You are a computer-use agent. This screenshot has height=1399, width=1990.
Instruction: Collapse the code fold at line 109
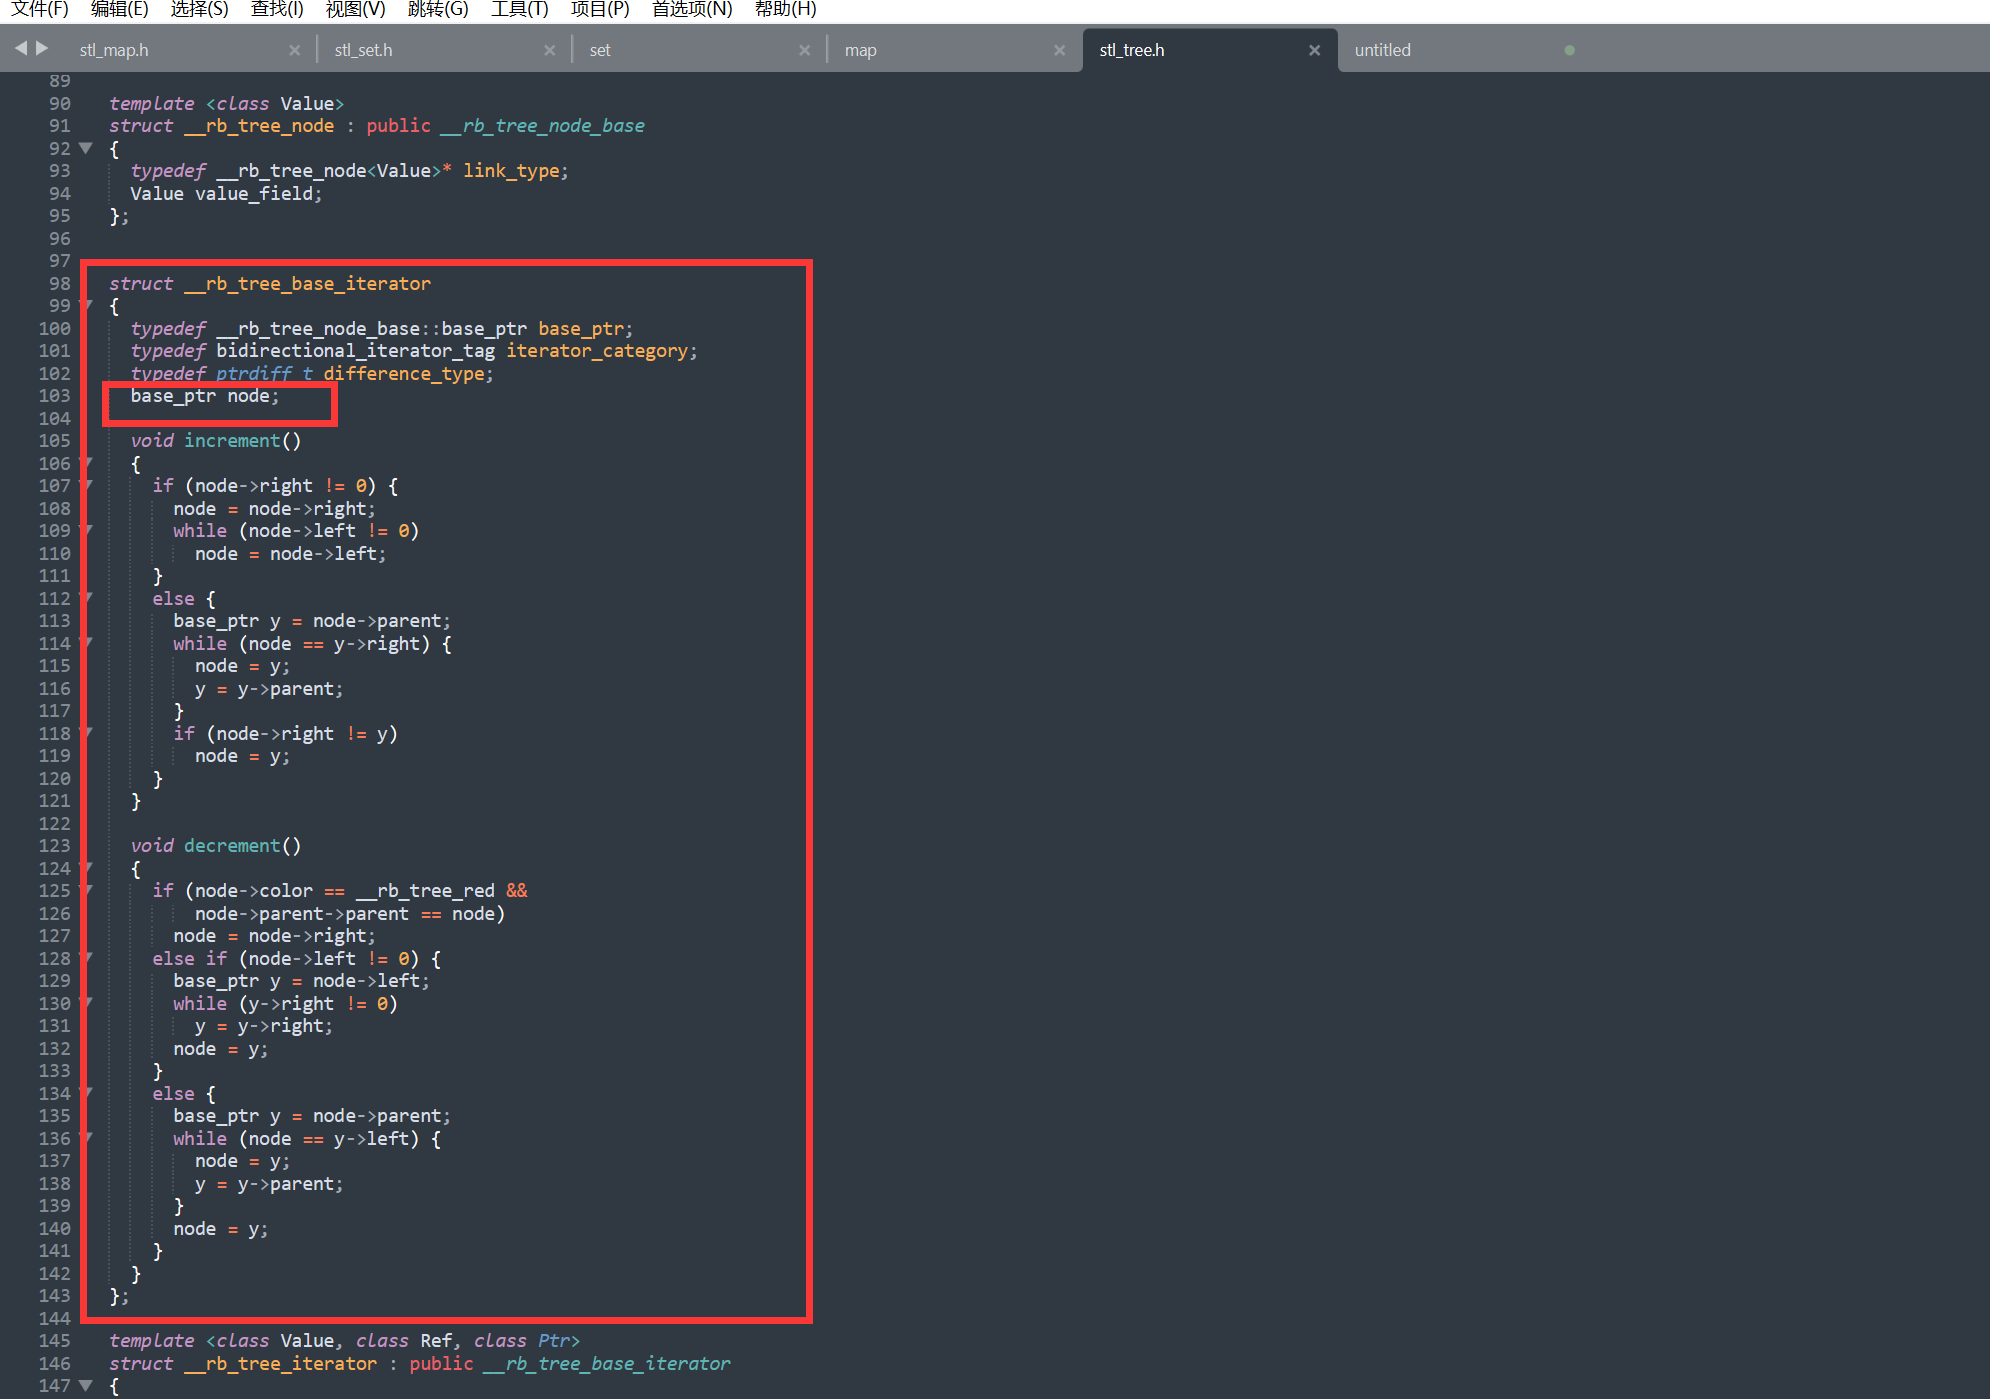[x=86, y=530]
